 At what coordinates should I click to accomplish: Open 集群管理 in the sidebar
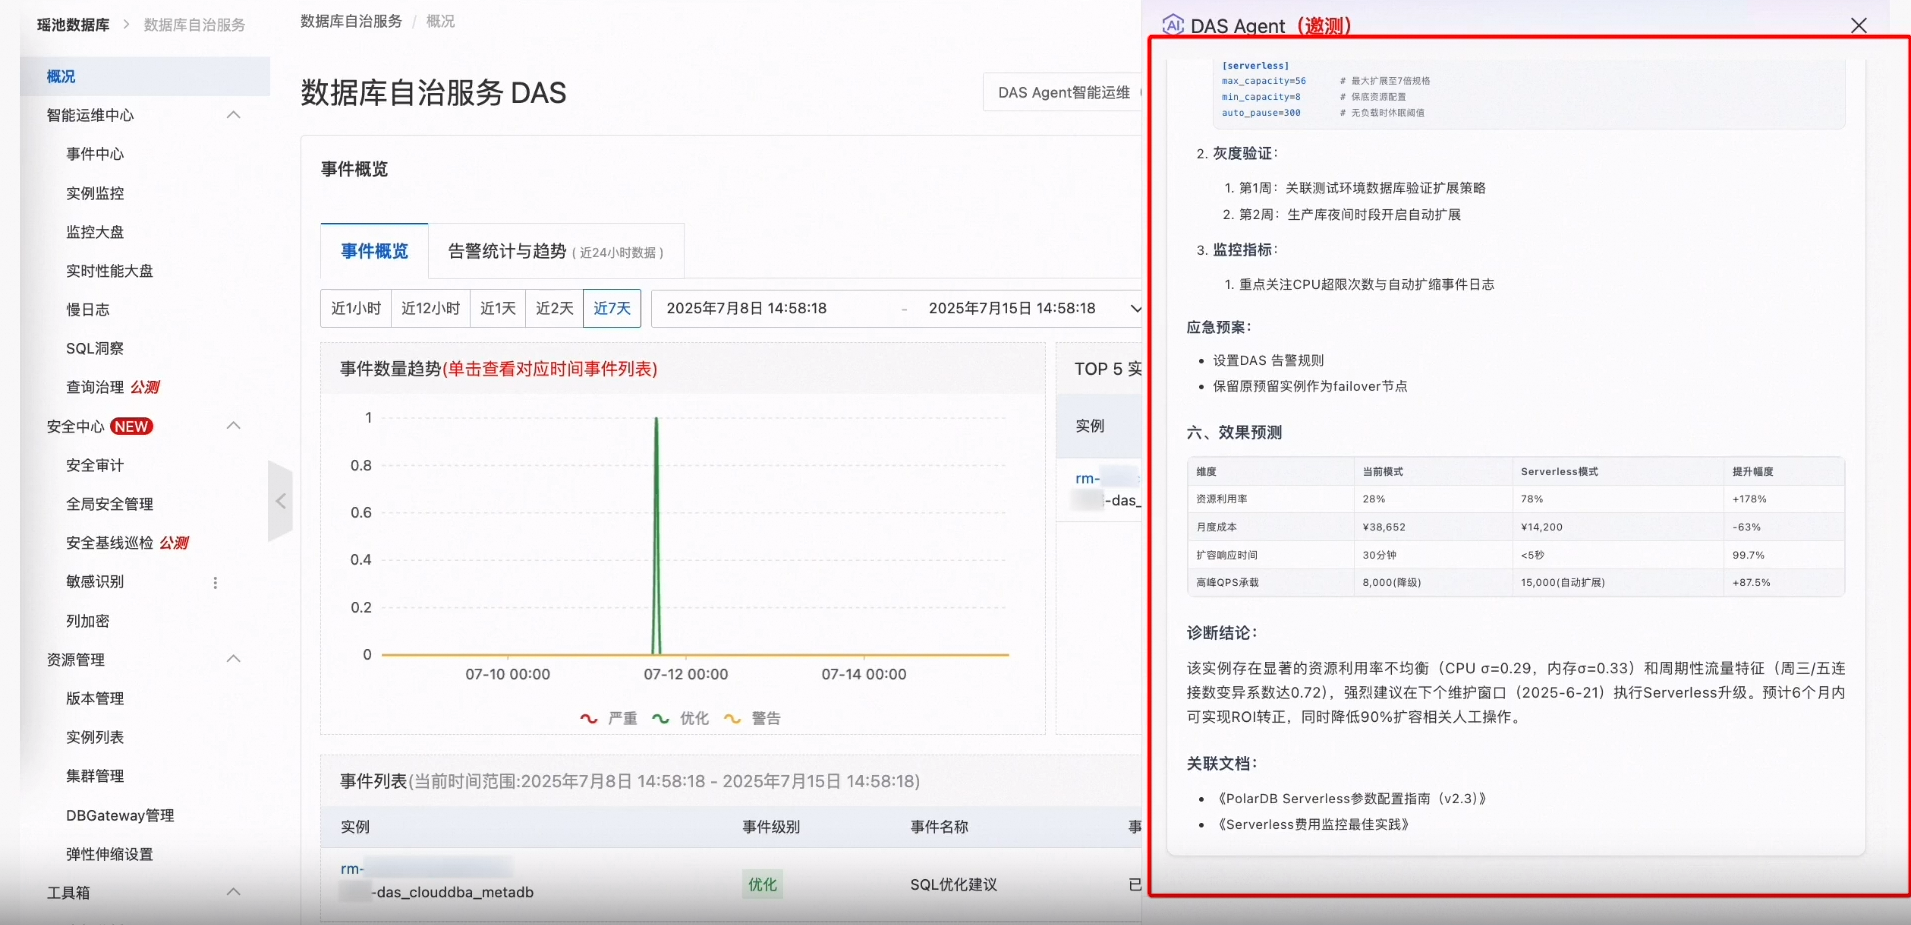point(95,776)
